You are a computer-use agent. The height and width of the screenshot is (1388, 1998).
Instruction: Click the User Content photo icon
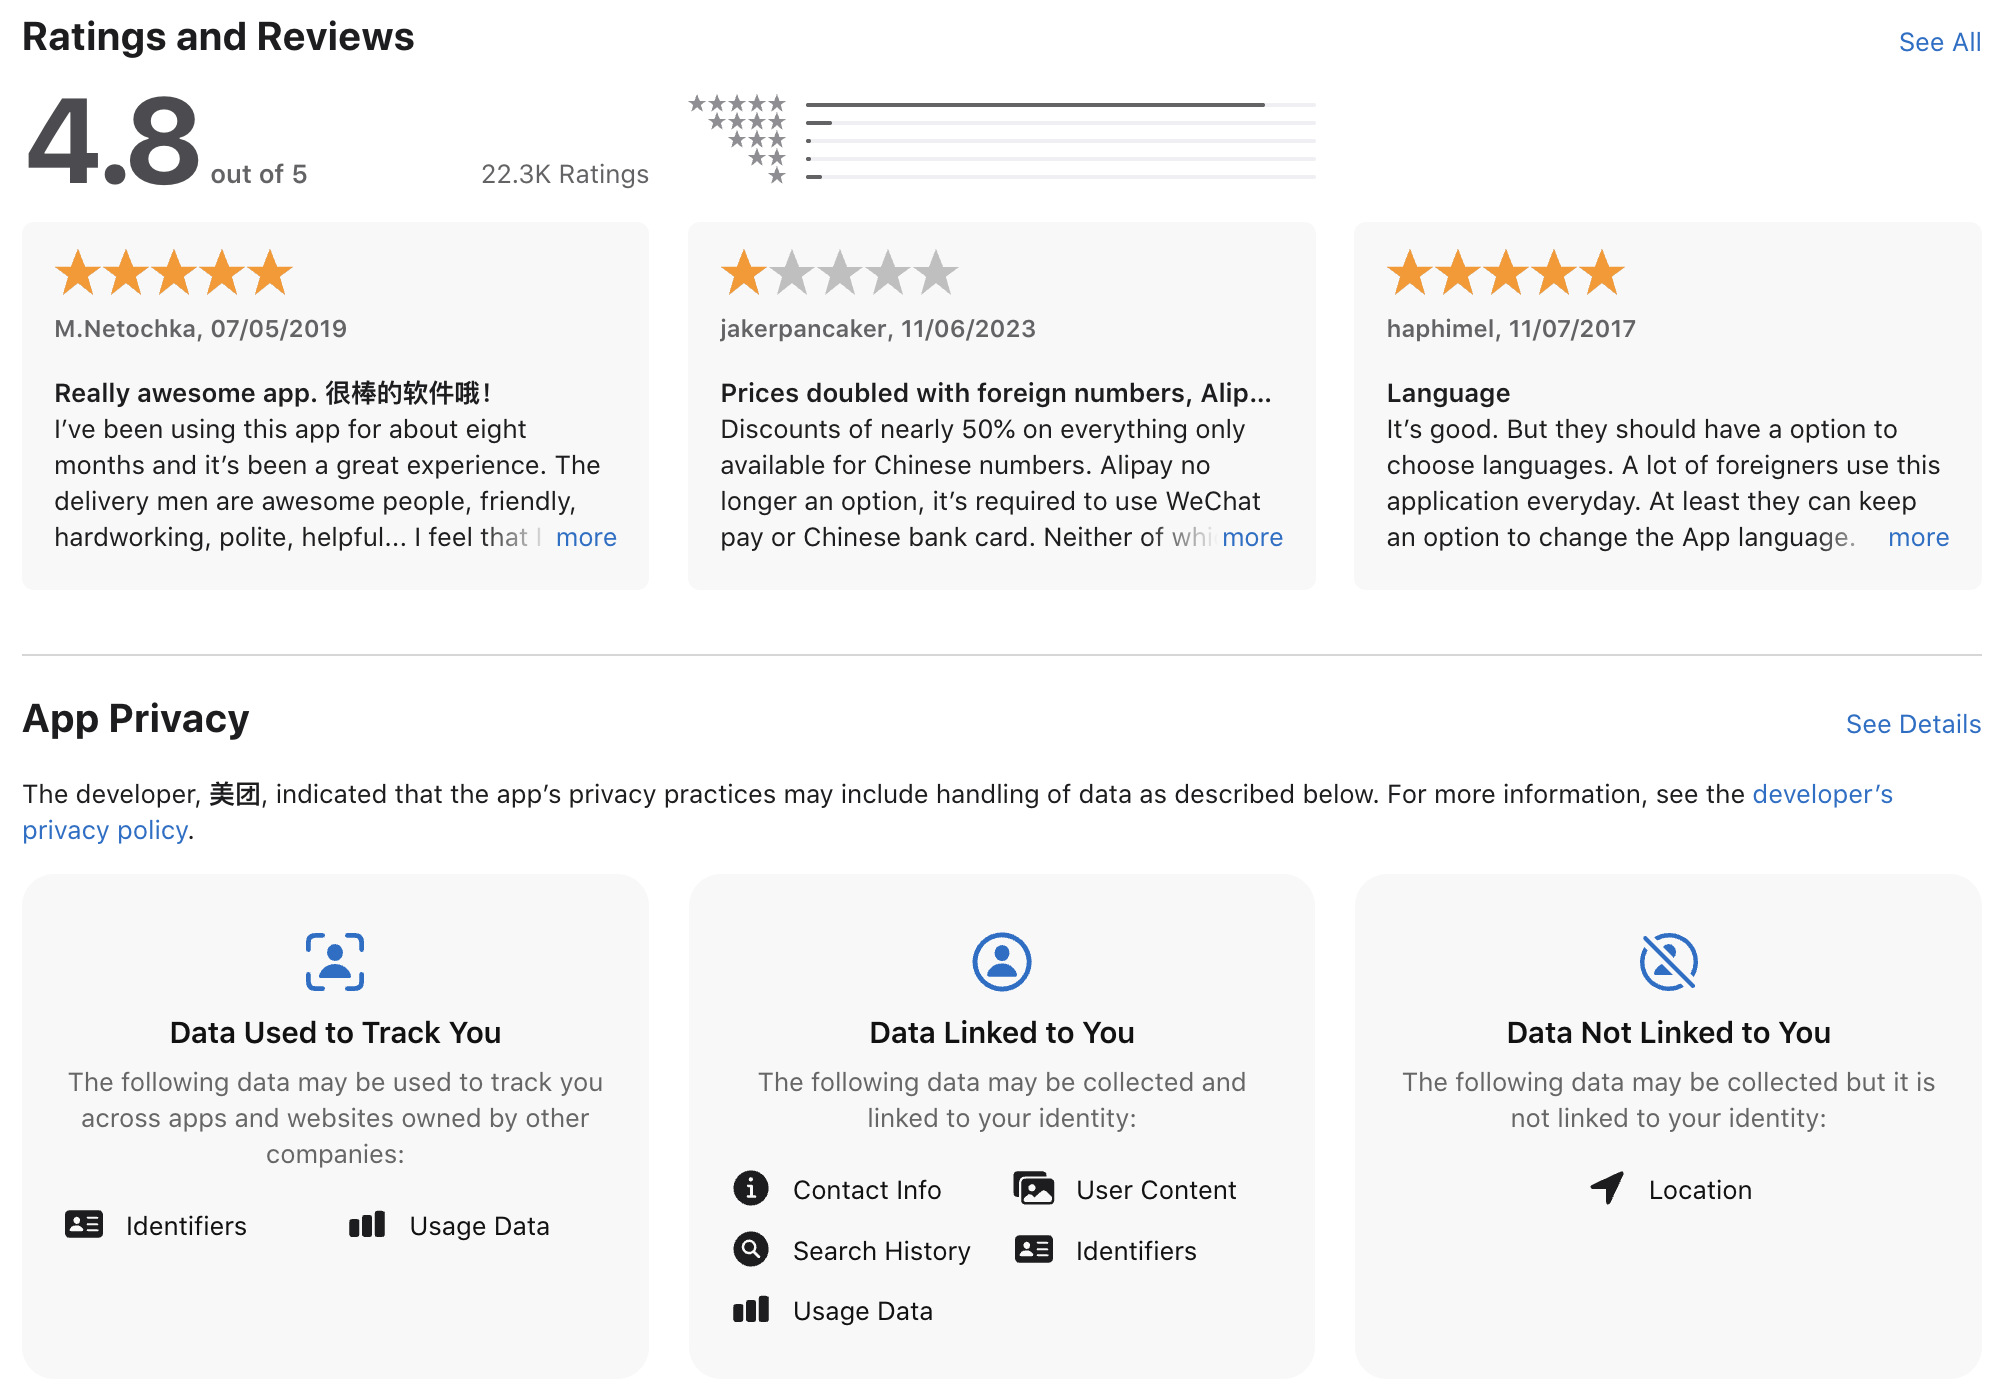(x=1034, y=1188)
